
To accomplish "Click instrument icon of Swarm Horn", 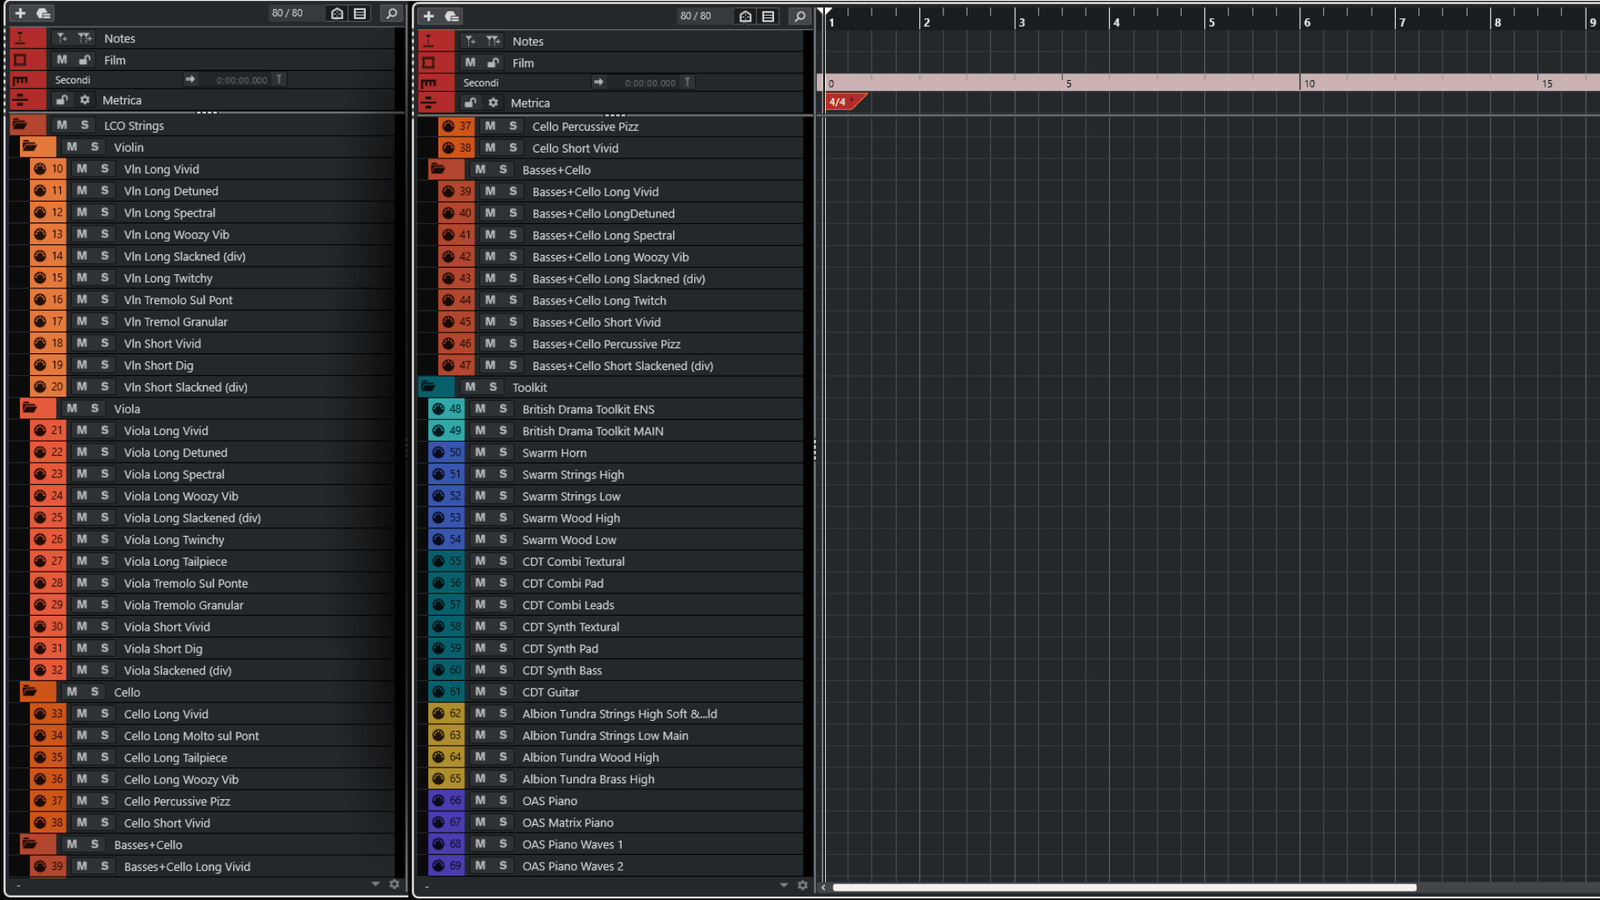I will 437,453.
